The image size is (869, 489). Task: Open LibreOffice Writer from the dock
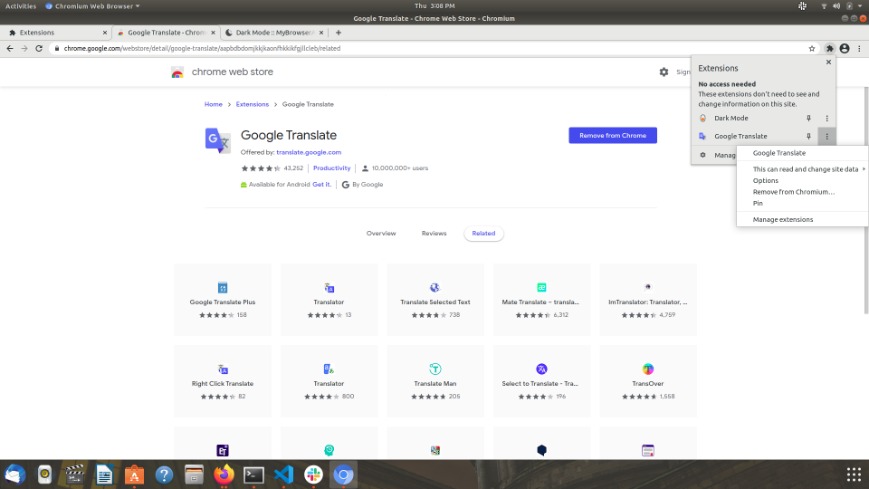point(104,475)
